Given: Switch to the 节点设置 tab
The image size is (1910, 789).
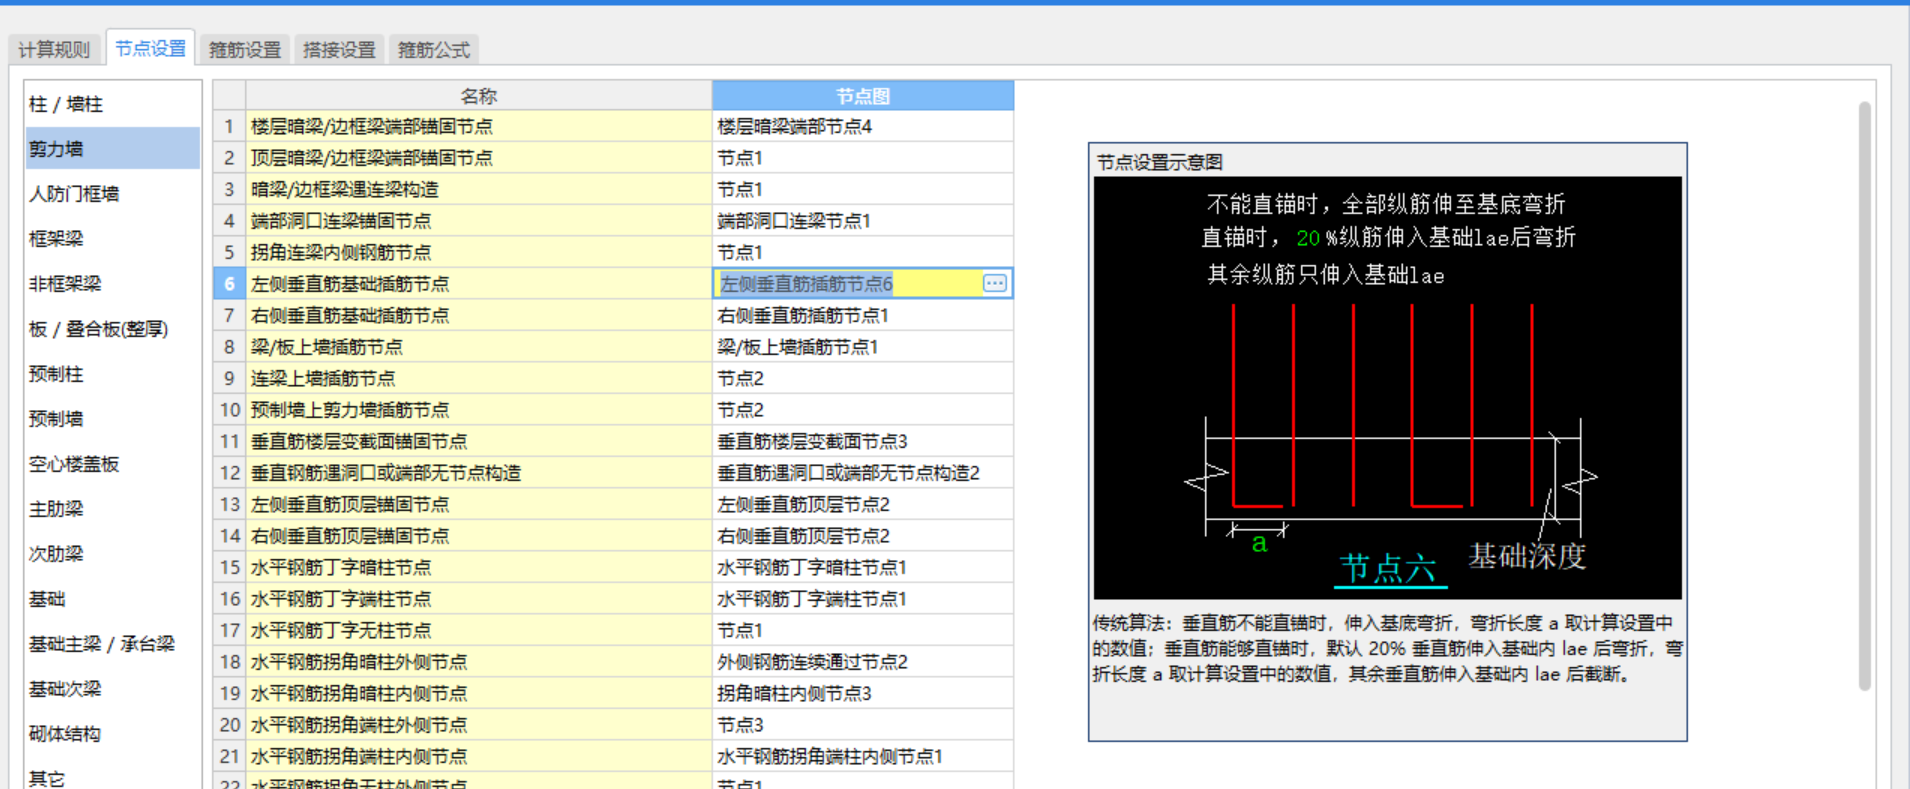Looking at the screenshot, I should [150, 48].
